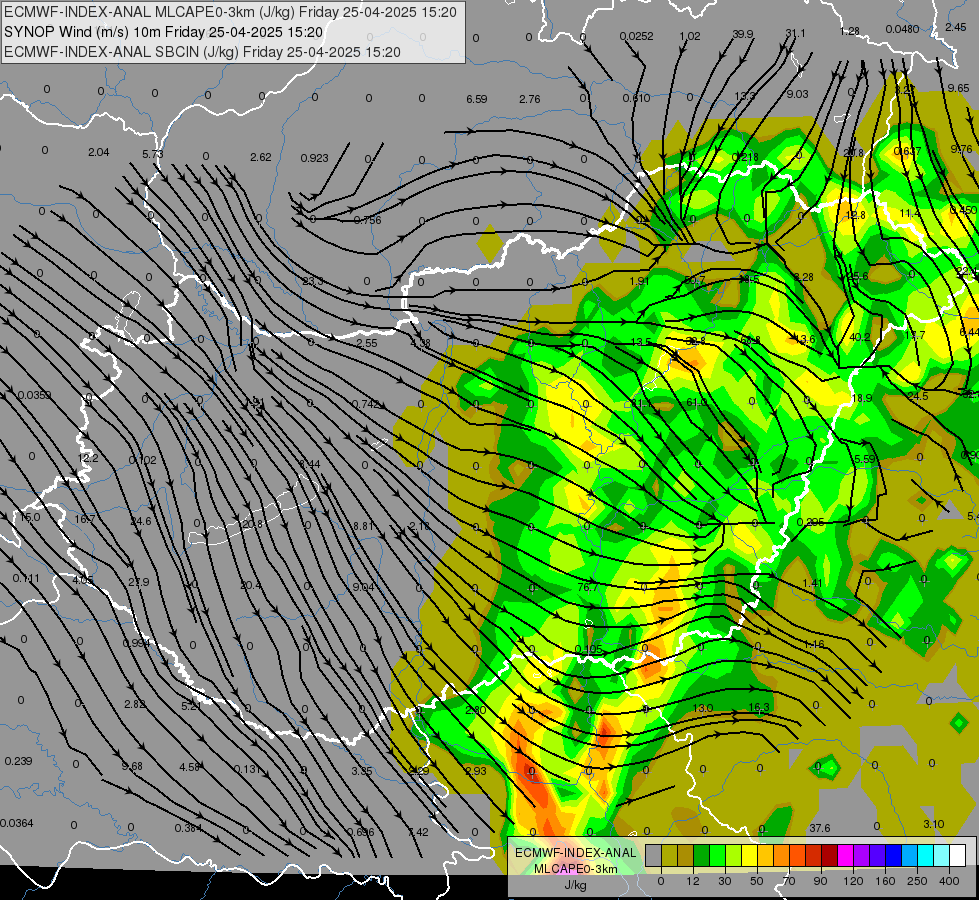Viewport: 979px width, 900px height.
Task: Click the SBCIN header title line
Action: pos(202,52)
